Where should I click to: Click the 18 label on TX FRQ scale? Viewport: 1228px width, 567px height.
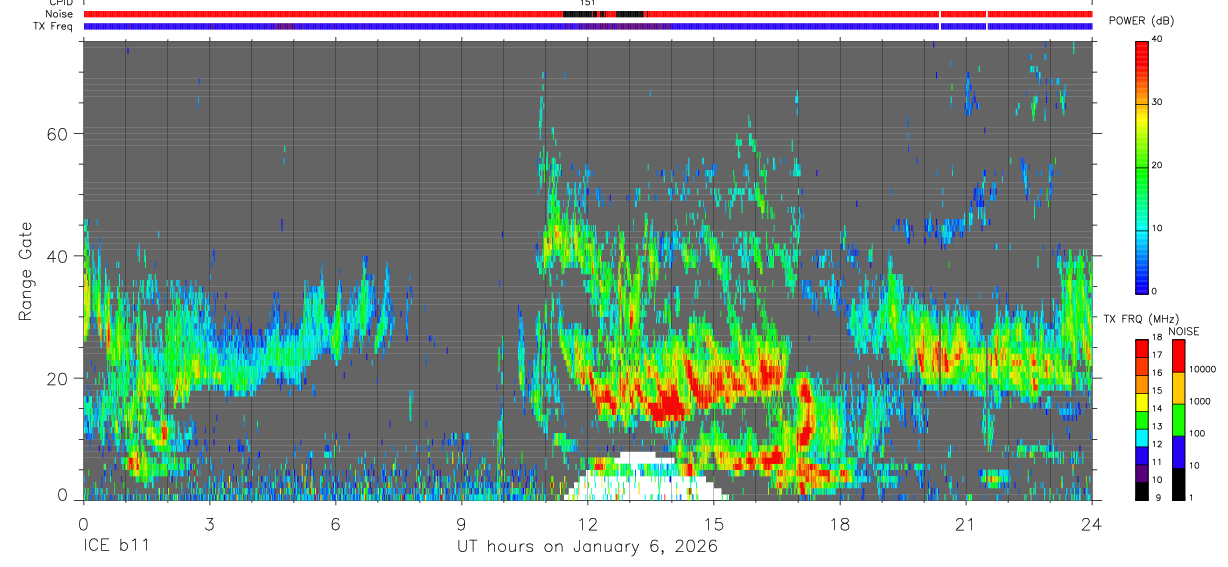1156,338
